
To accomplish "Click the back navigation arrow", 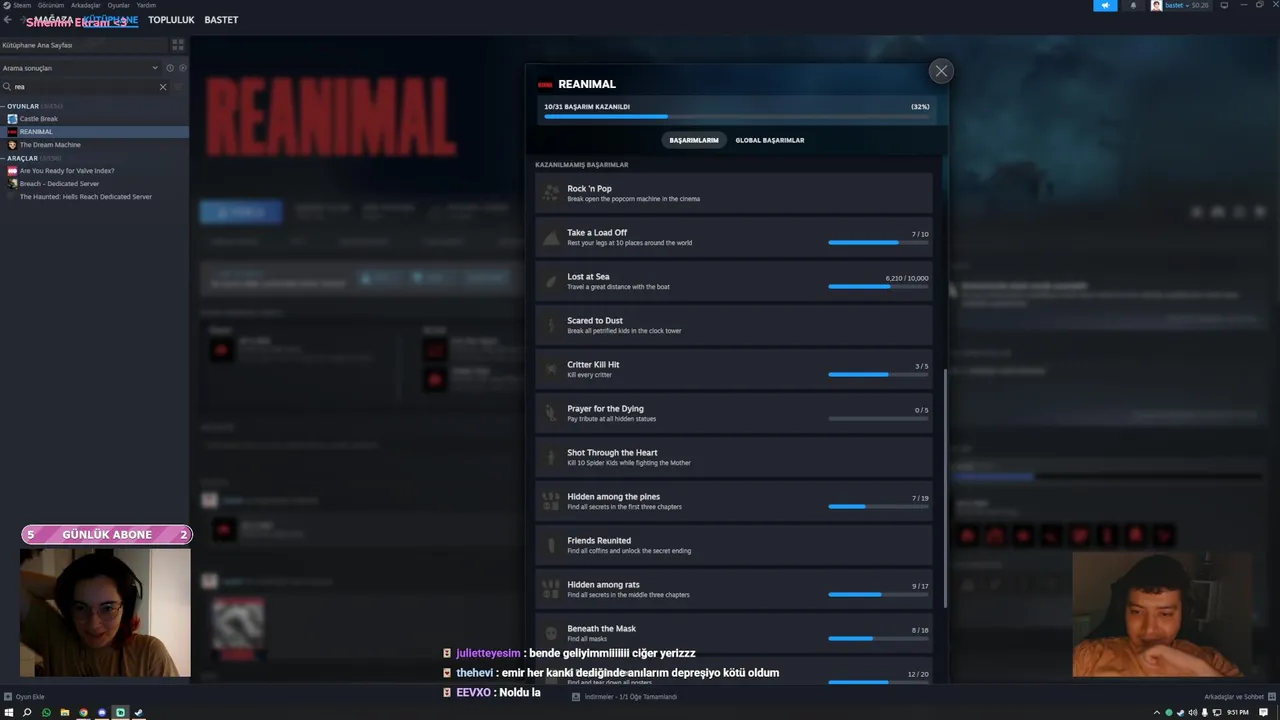I will pyautogui.click(x=8, y=20).
